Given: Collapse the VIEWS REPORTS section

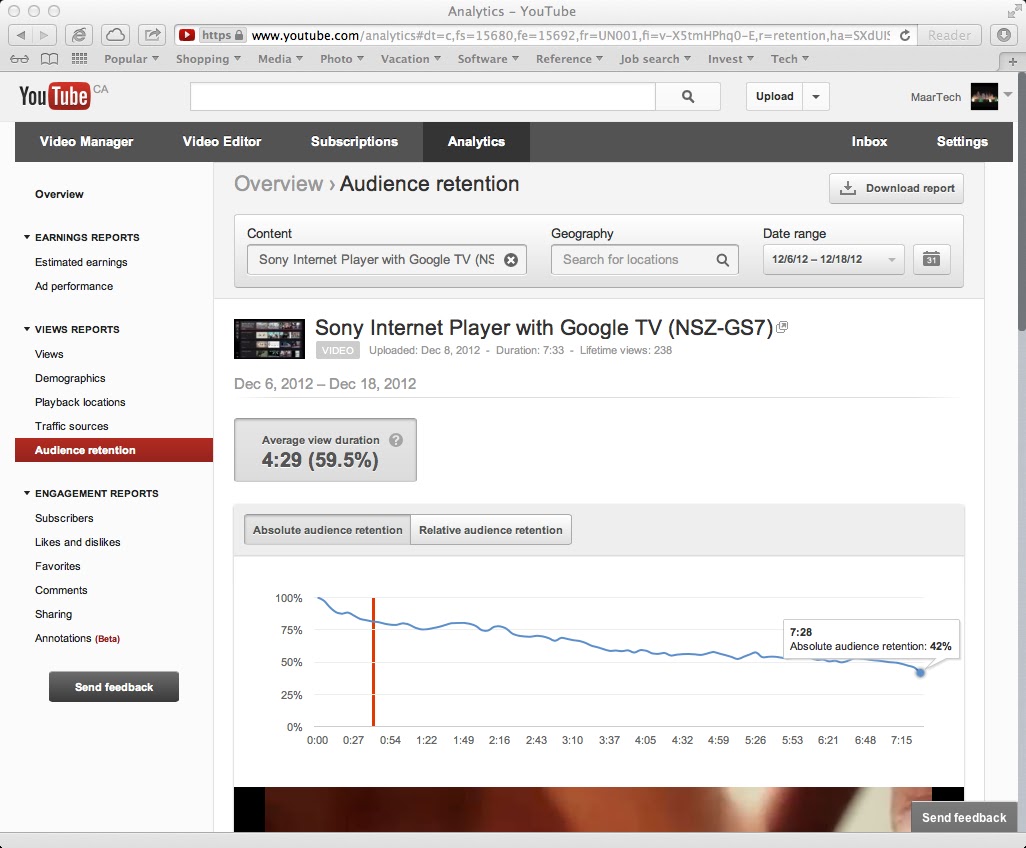Looking at the screenshot, I should pos(27,329).
